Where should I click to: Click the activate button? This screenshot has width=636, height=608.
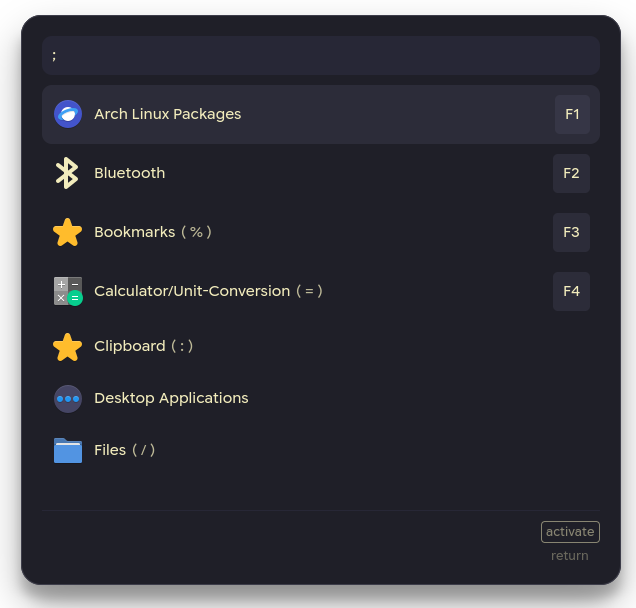tap(570, 532)
